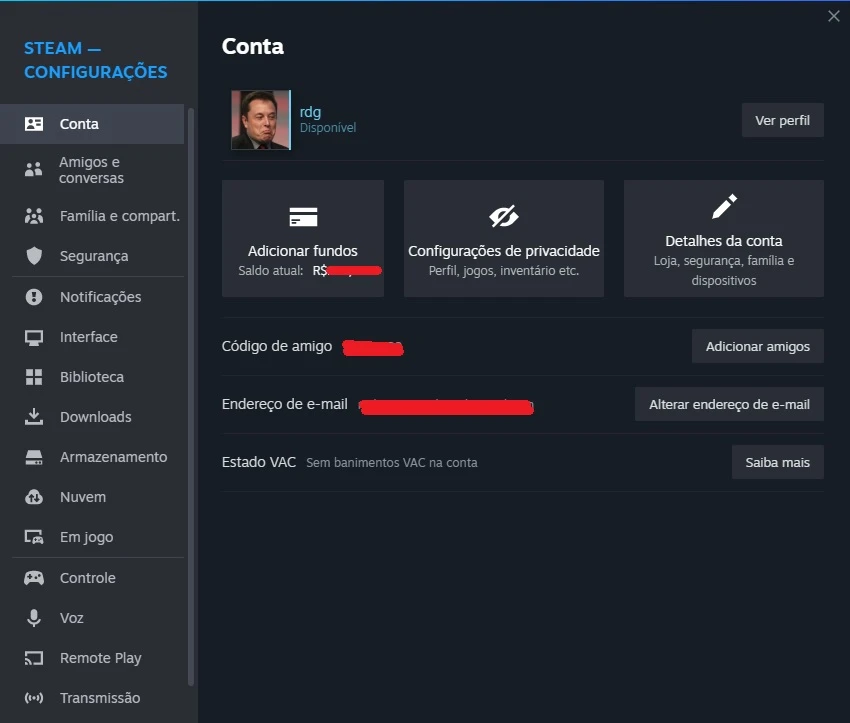Click the Controle gamepad icon

click(34, 578)
